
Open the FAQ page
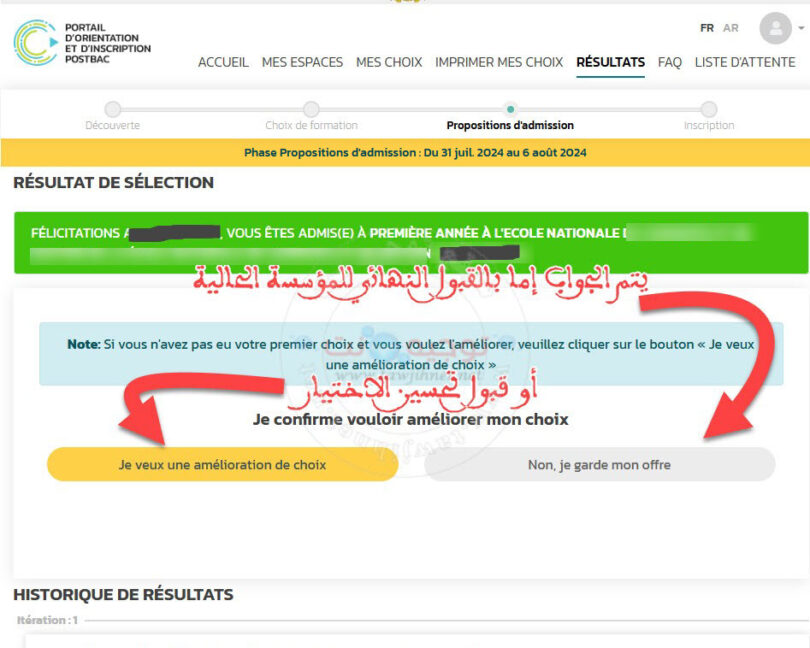[669, 61]
